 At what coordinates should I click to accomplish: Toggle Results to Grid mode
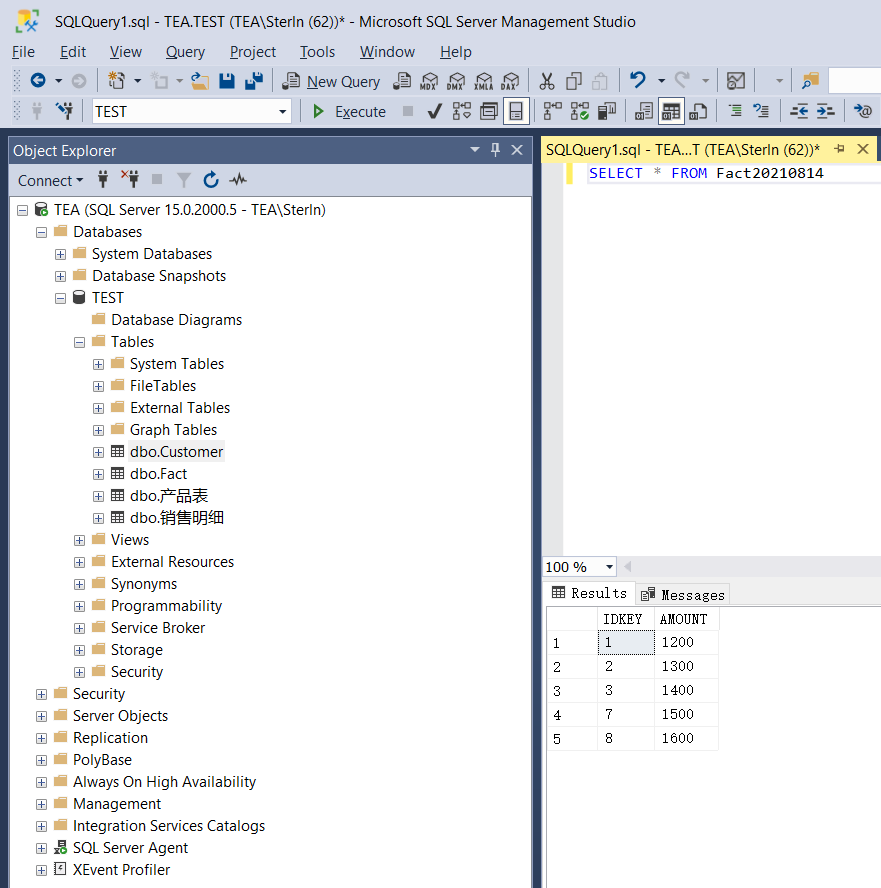click(671, 112)
